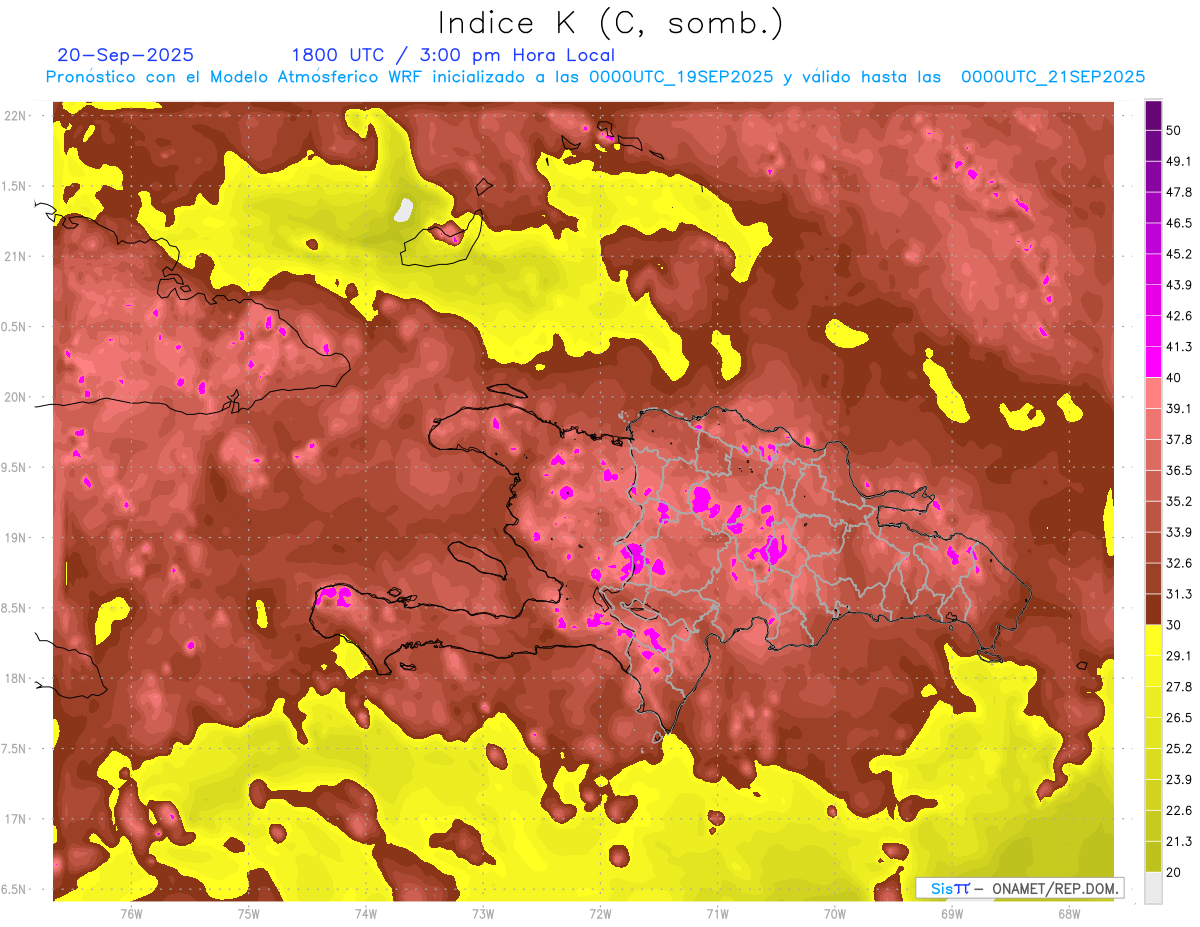Click legend value '31.3'

point(1179,594)
